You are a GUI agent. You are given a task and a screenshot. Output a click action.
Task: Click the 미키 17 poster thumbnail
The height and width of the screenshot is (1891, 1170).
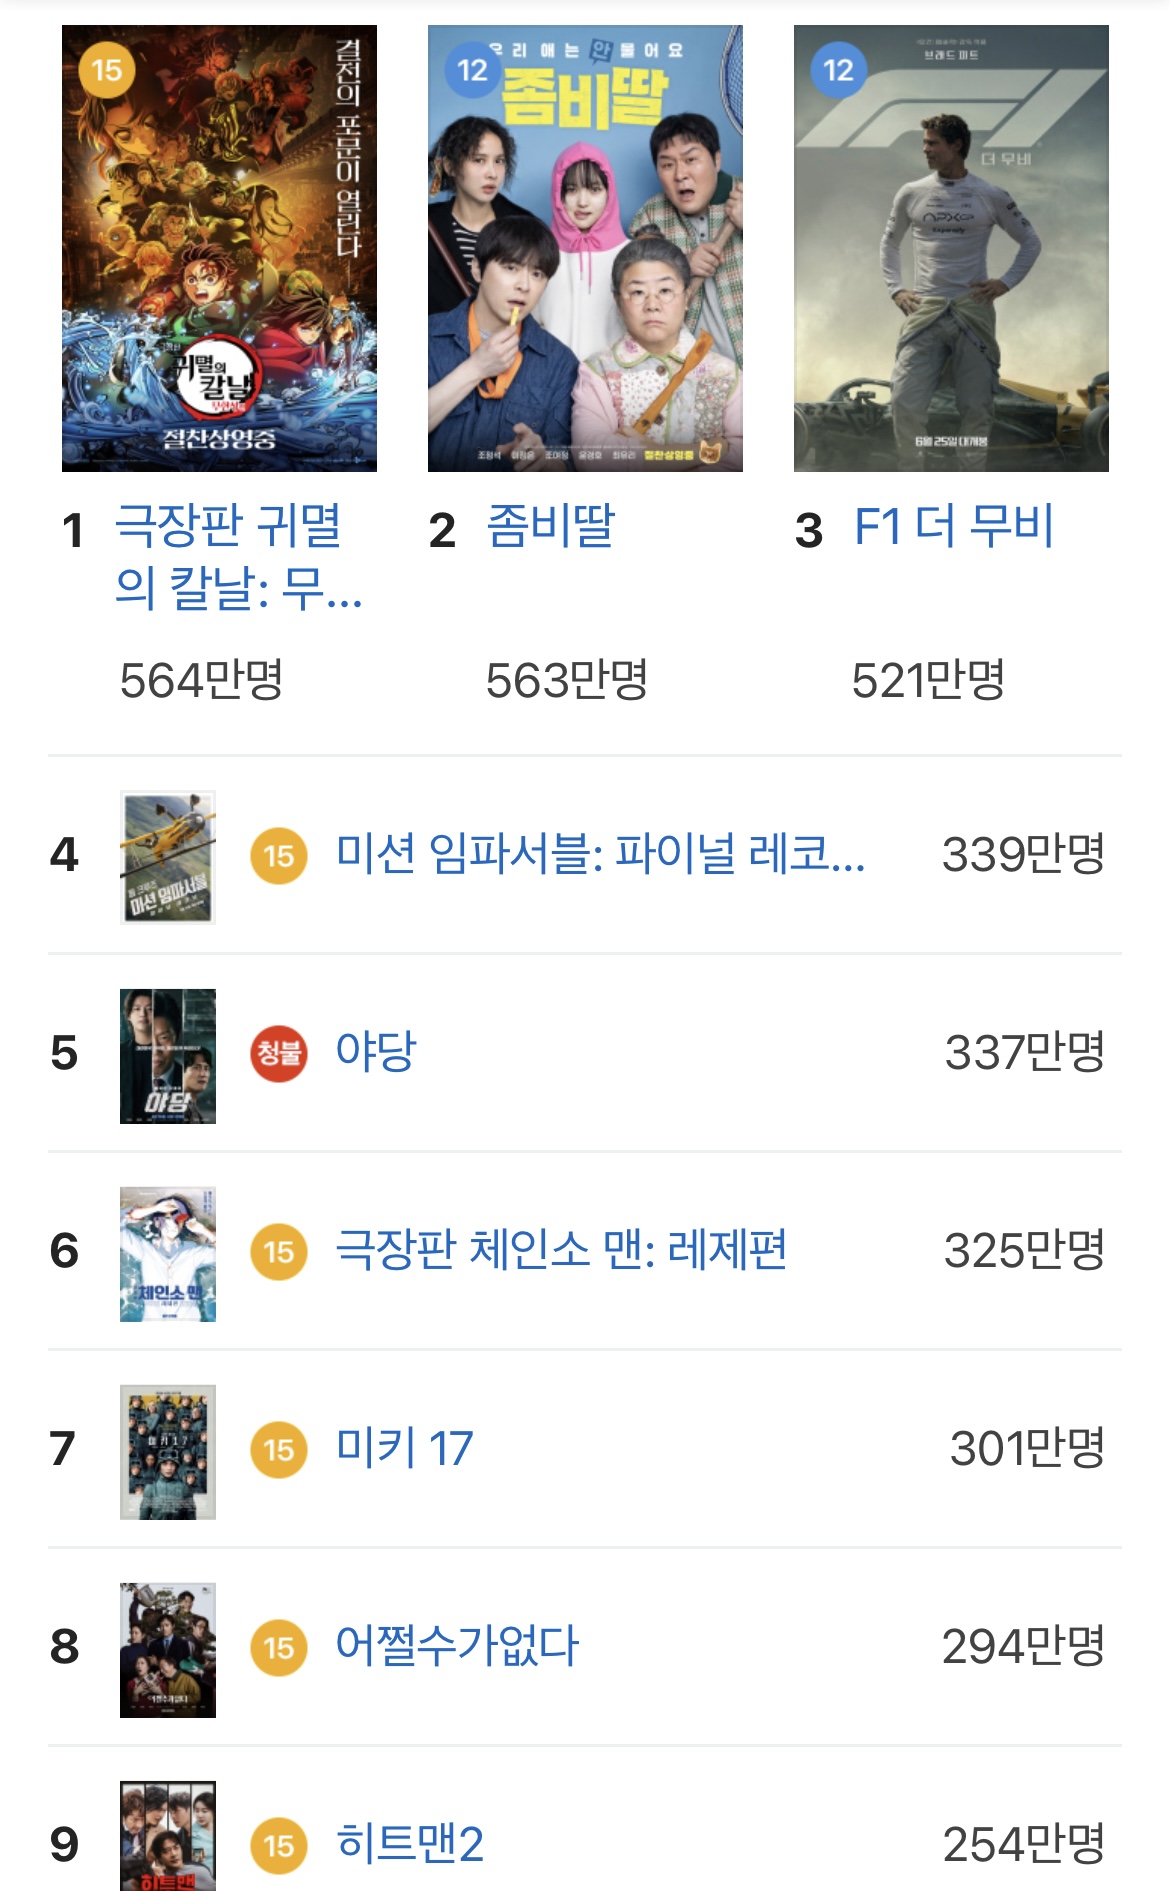pos(168,1452)
